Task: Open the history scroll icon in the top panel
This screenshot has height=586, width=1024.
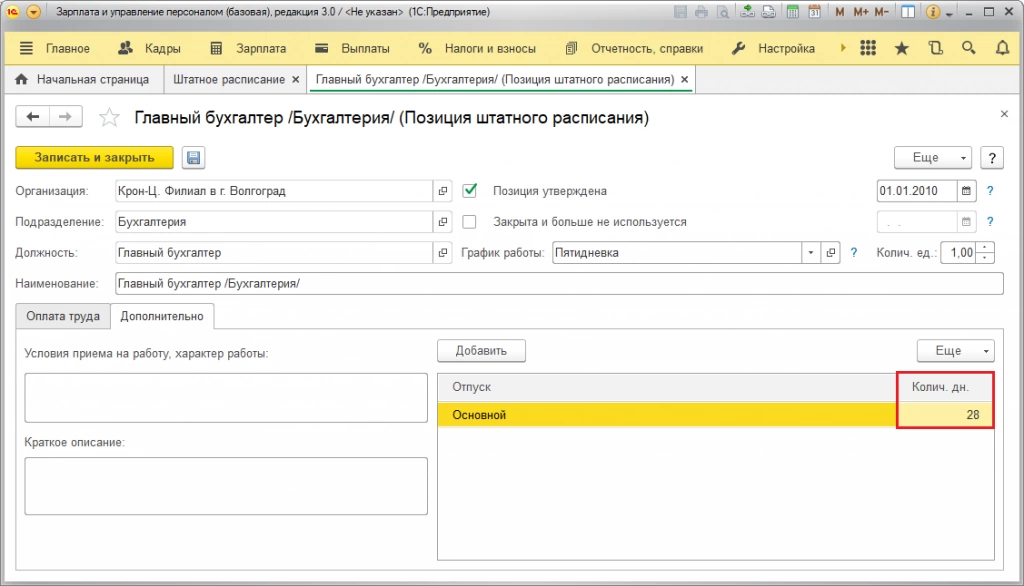Action: click(935, 48)
